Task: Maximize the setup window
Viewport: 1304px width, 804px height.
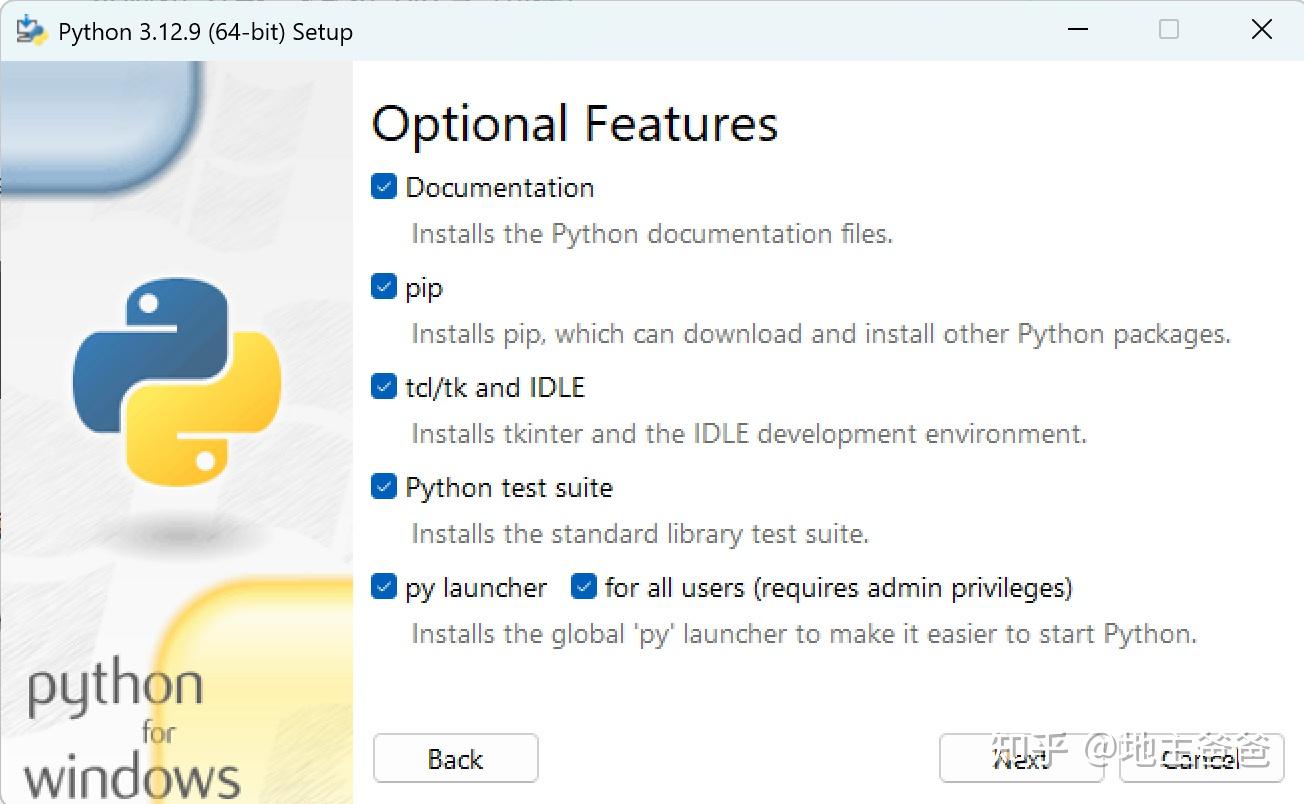Action: point(1168,30)
